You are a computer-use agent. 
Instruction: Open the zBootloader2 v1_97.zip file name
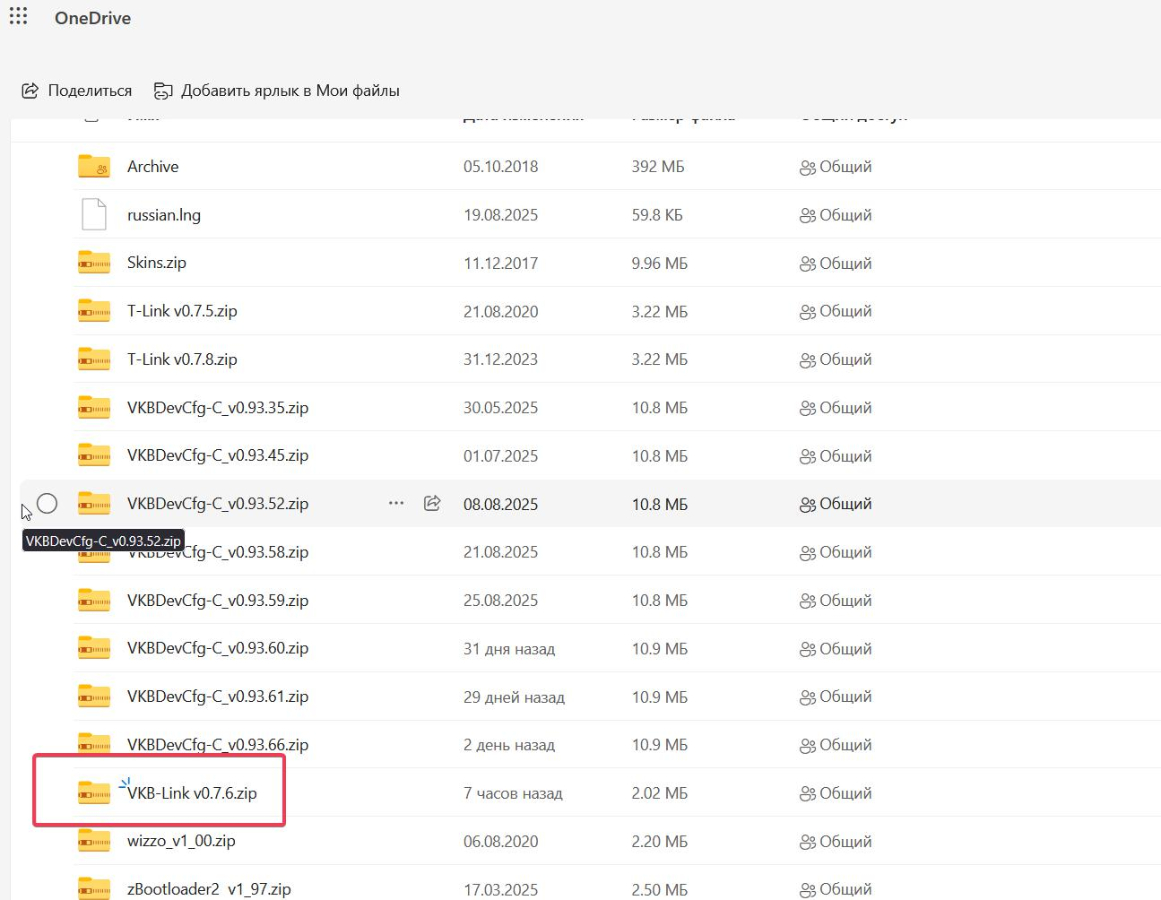point(208,889)
